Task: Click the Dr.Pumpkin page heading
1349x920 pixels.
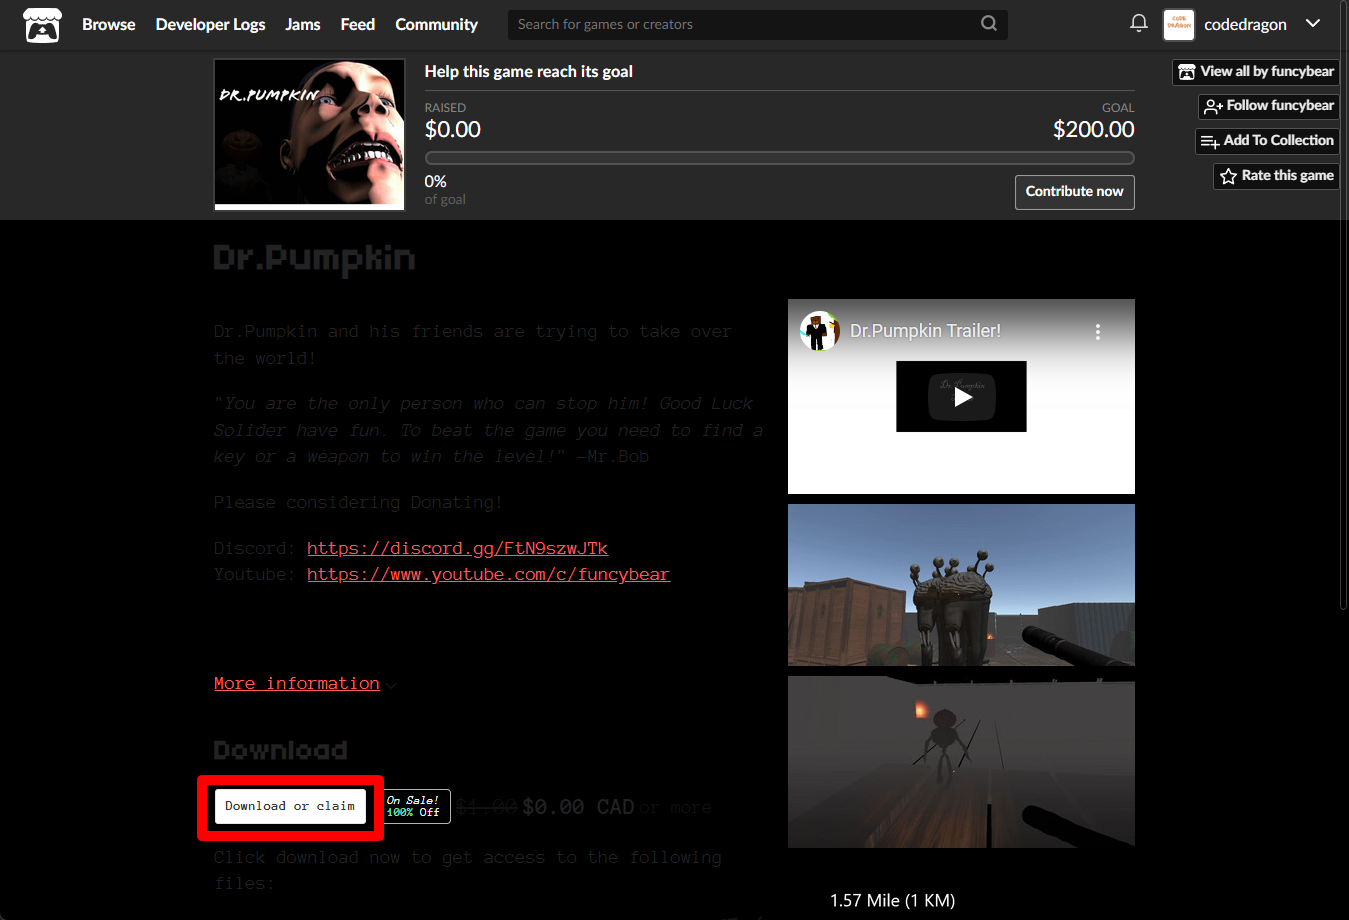Action: 314,259
